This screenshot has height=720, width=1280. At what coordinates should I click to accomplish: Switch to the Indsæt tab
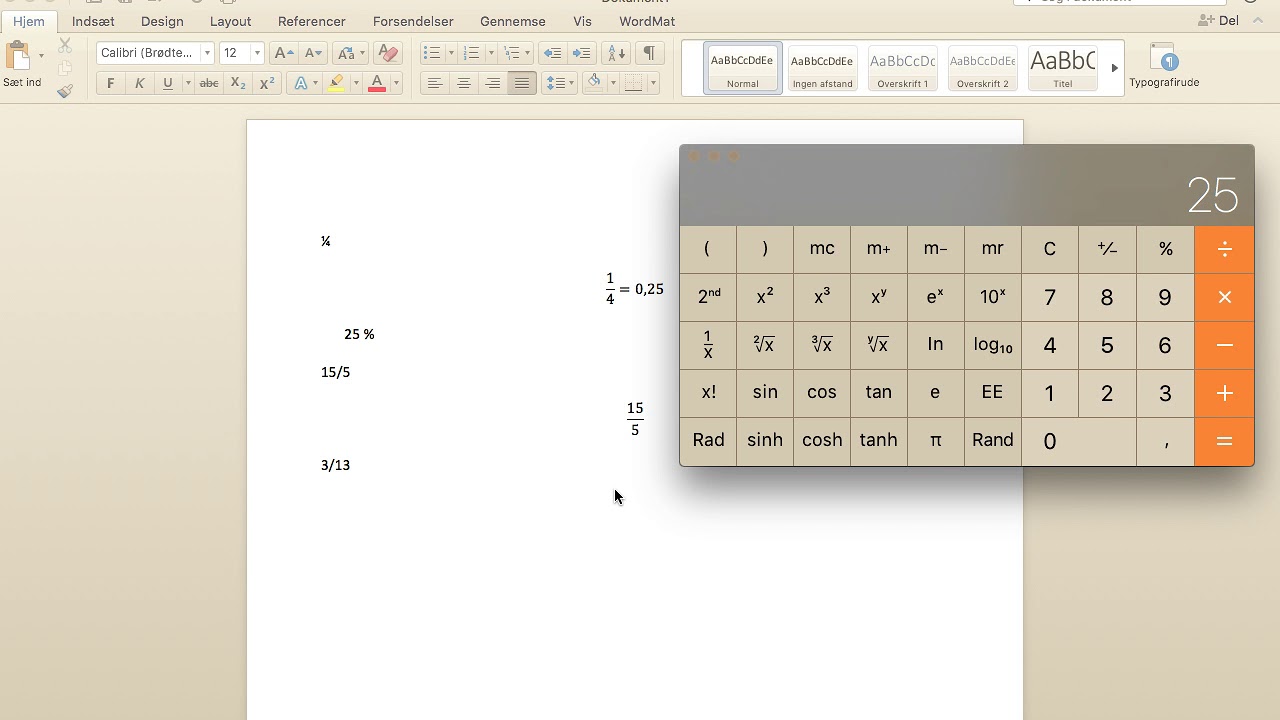pos(93,21)
